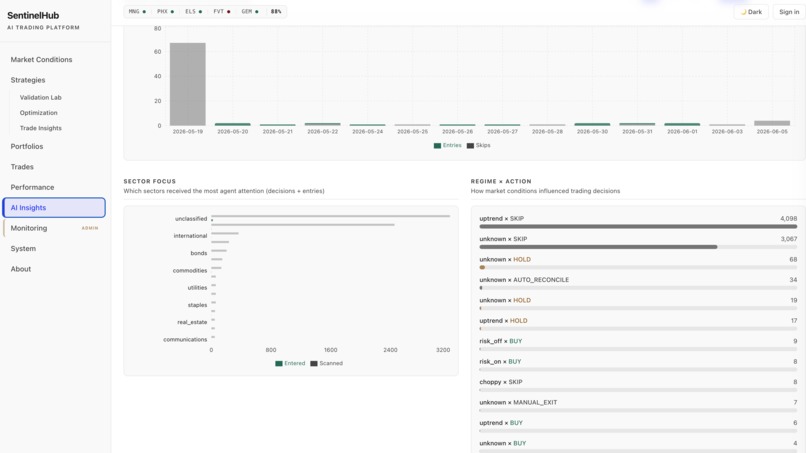
Task: Toggle the Scanned legend in Sector Focus
Action: pyautogui.click(x=326, y=364)
